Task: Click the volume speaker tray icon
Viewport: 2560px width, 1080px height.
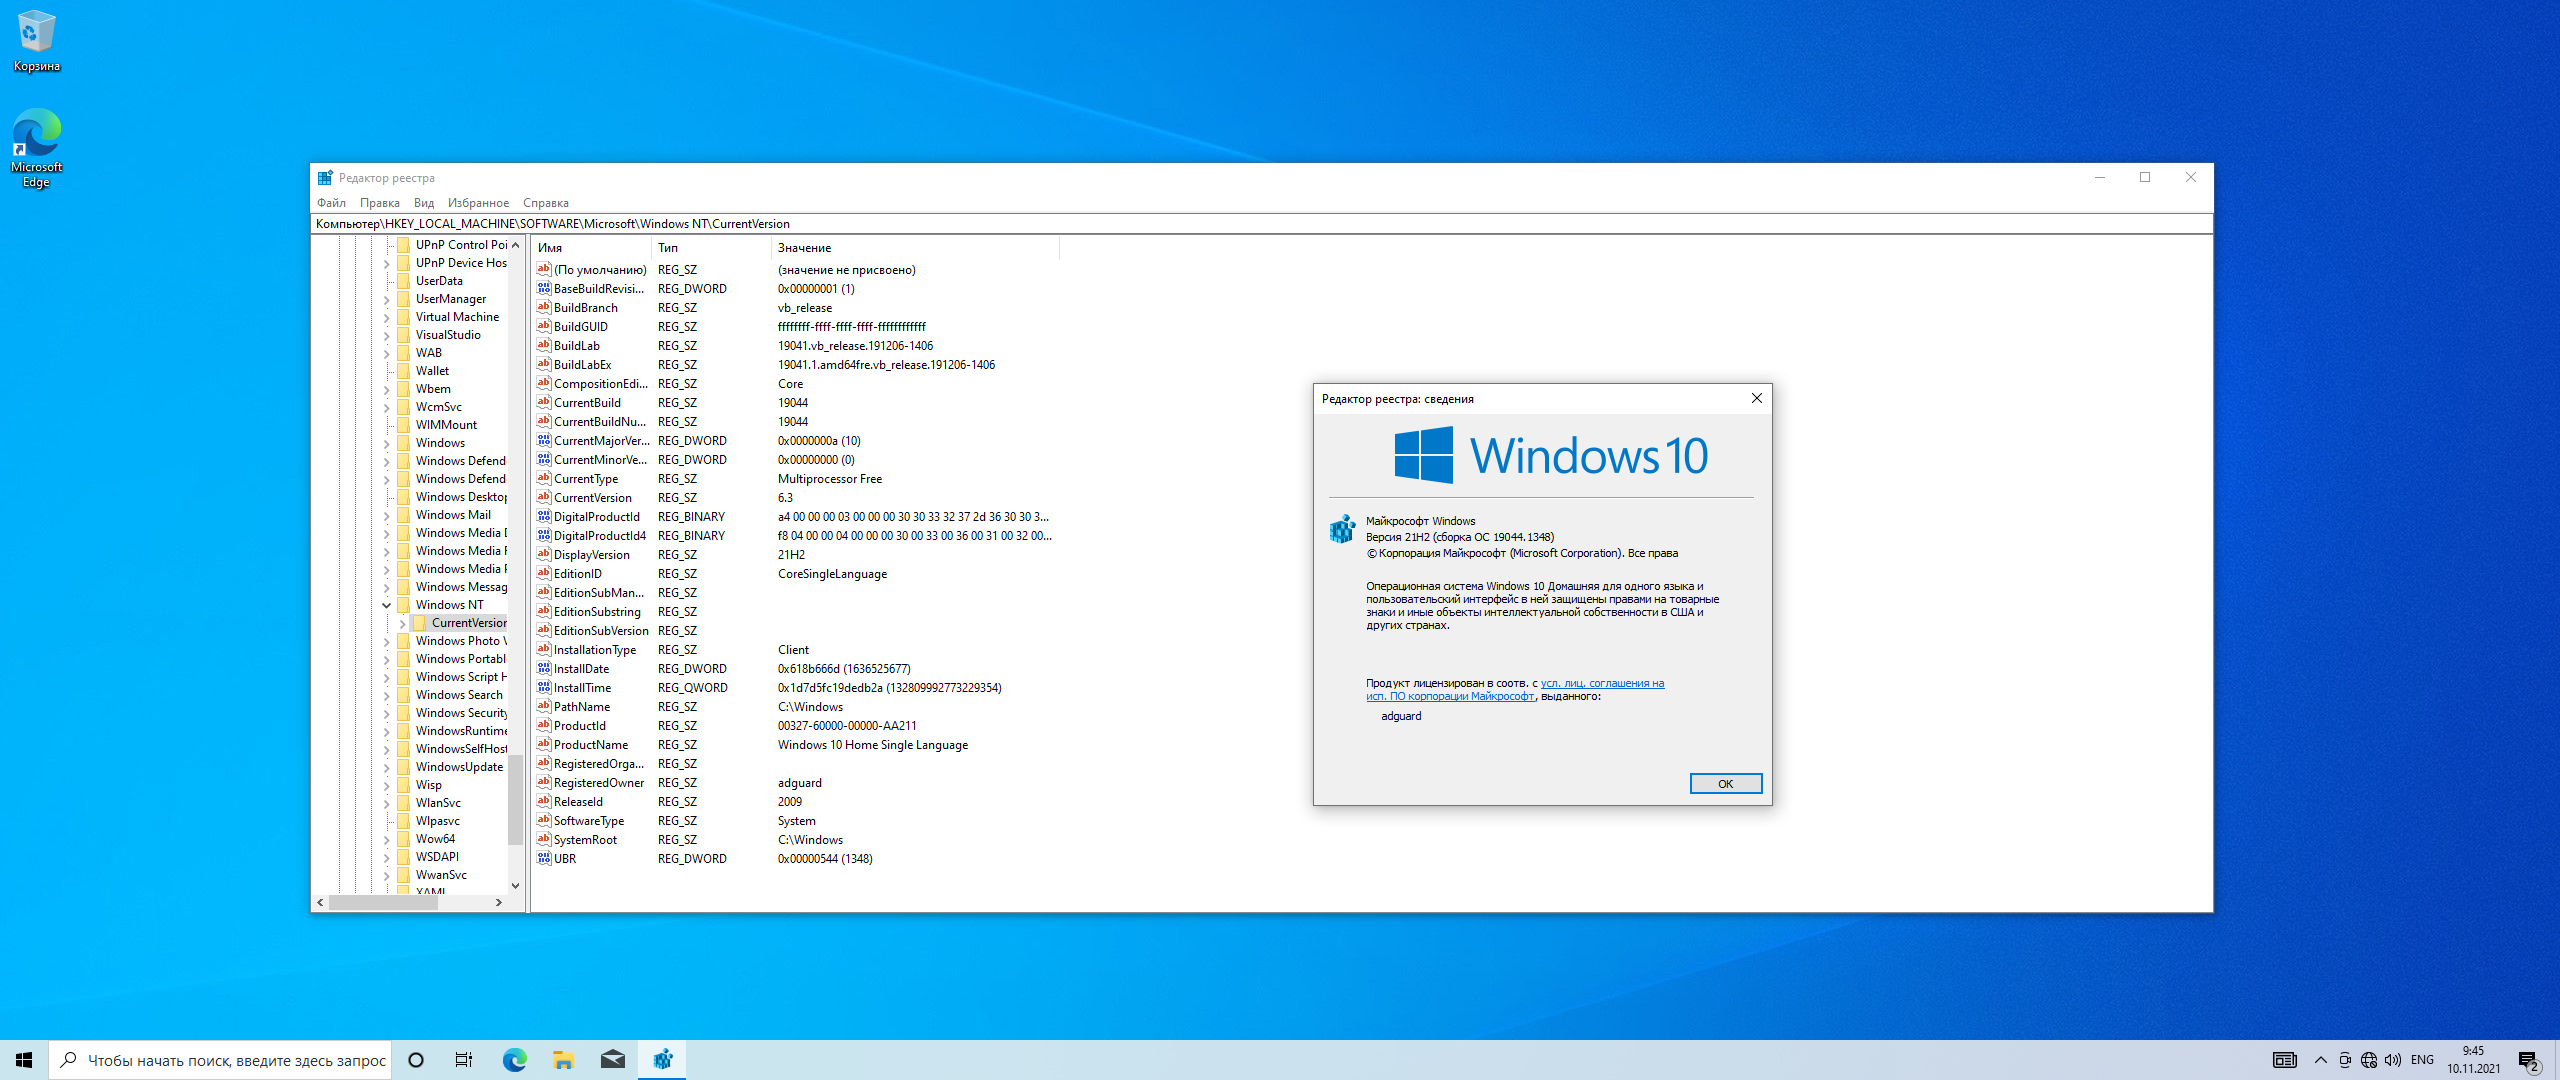Action: (2392, 1060)
